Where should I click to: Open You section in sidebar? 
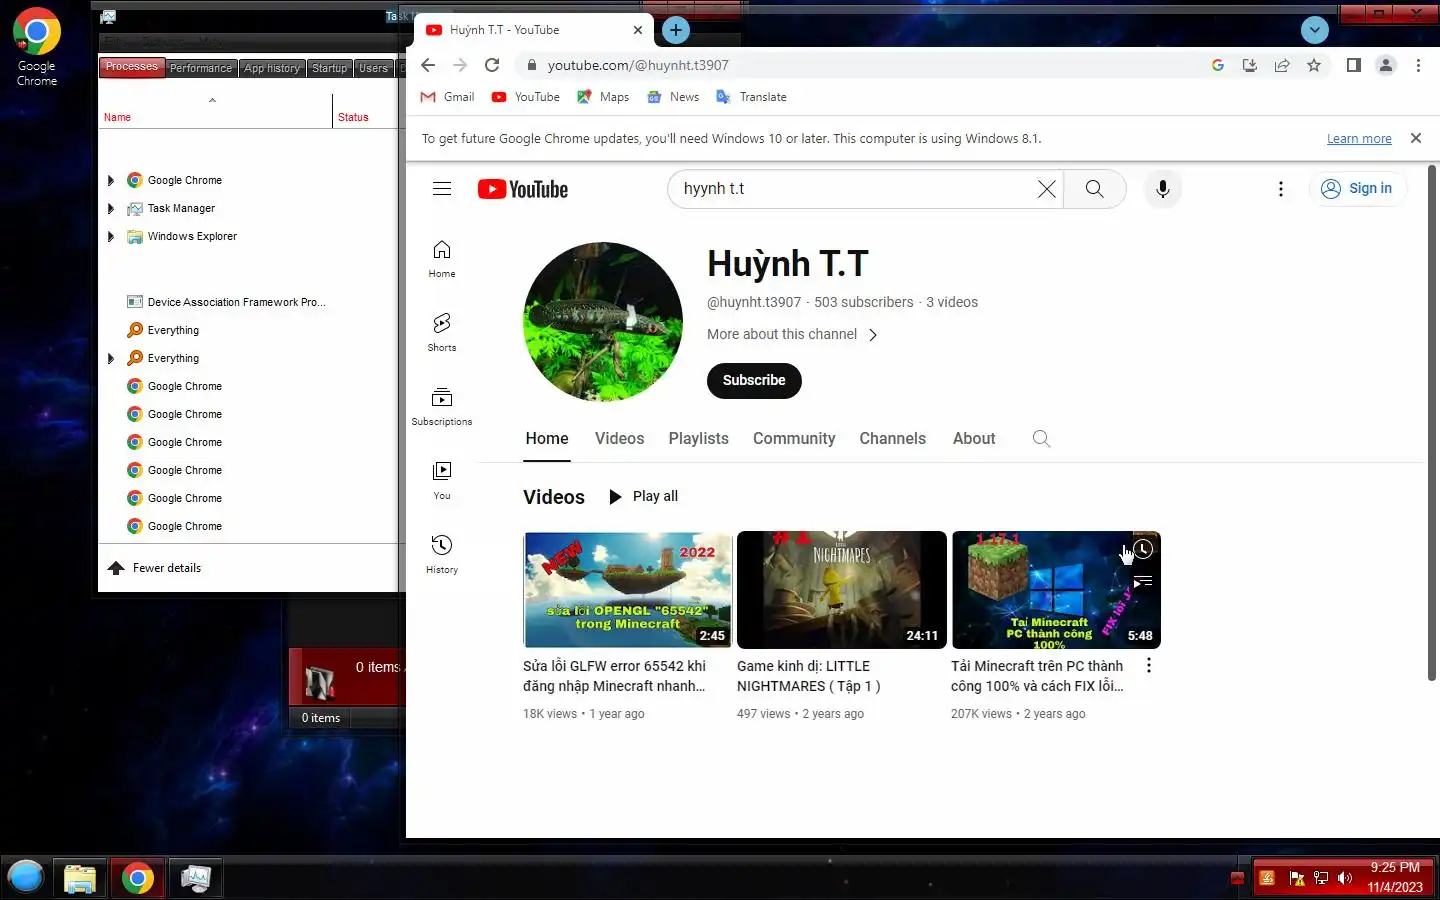pyautogui.click(x=442, y=481)
